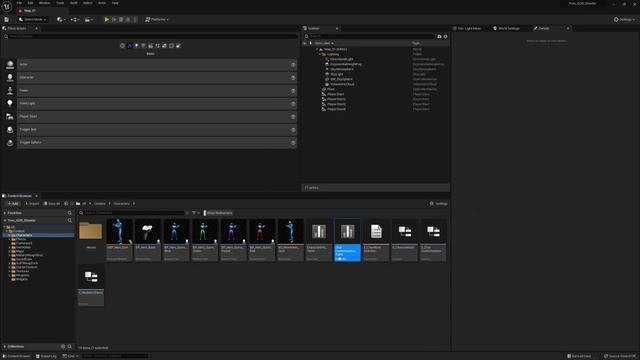Click the Add button in Content Browser
This screenshot has width=640, height=360.
point(13,203)
